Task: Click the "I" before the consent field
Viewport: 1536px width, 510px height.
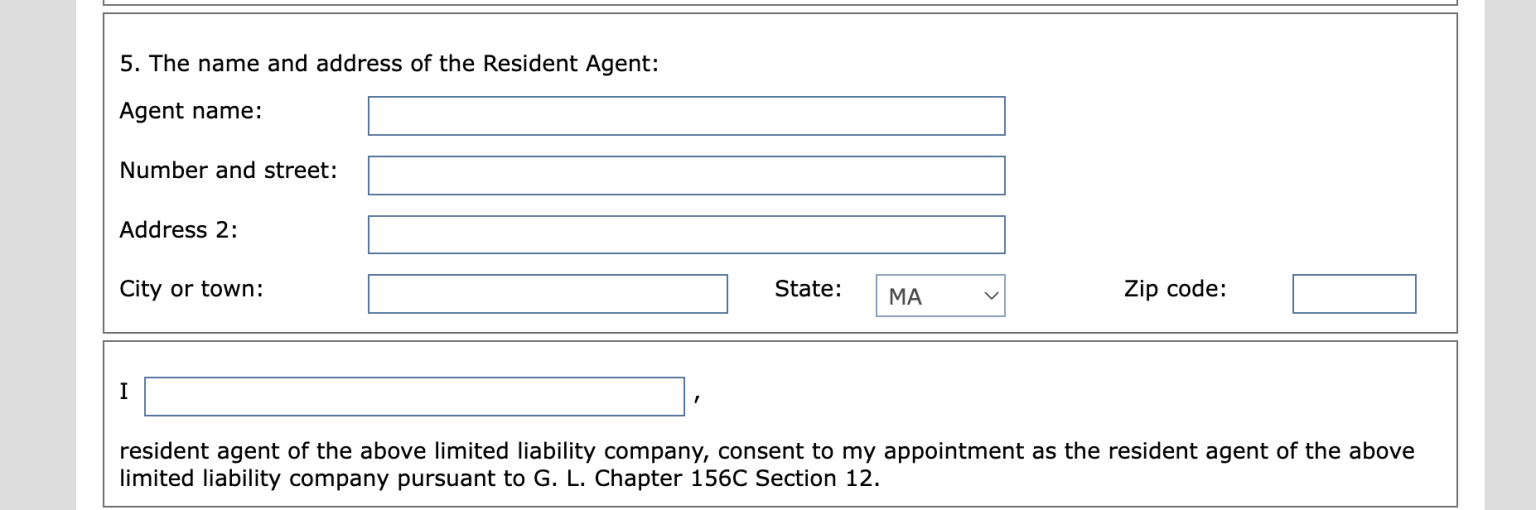Action: coord(124,392)
